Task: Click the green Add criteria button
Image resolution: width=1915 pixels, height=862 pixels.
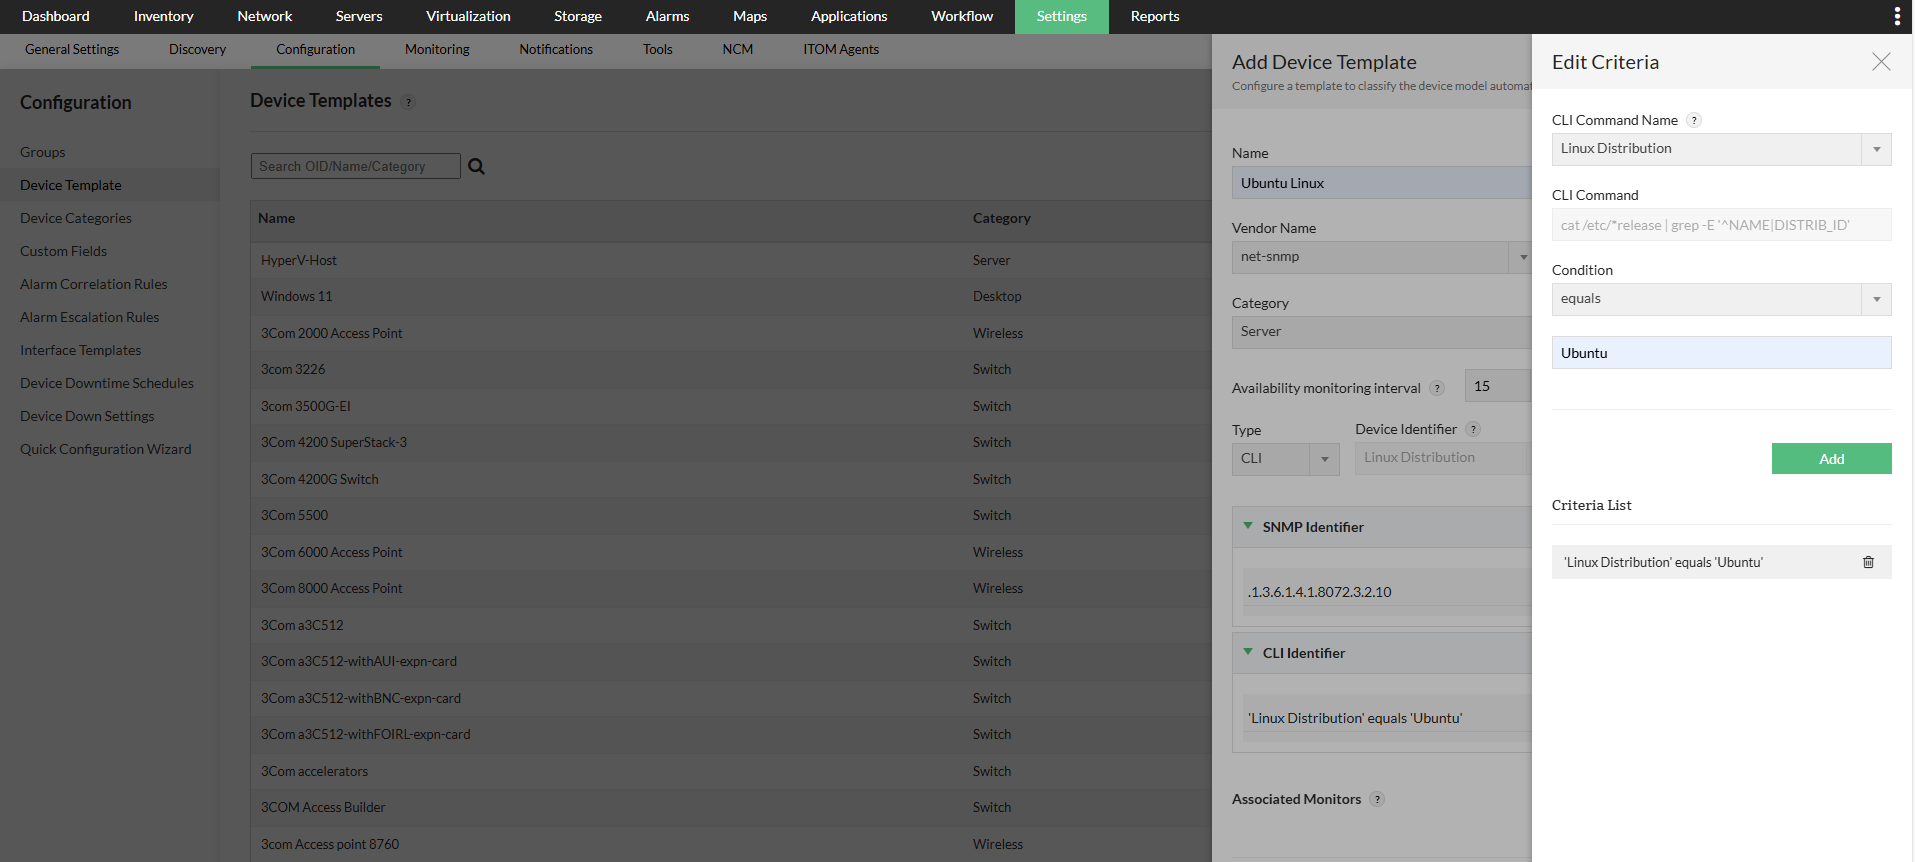Action: point(1832,458)
